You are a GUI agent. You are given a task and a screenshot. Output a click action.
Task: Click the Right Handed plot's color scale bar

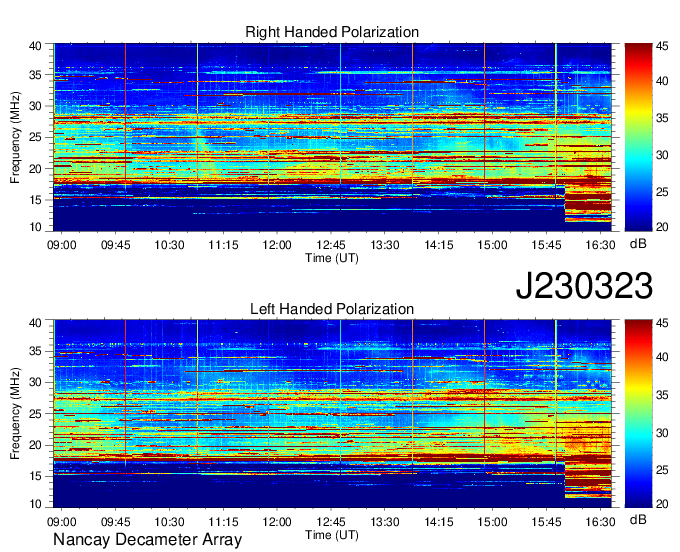[638, 137]
